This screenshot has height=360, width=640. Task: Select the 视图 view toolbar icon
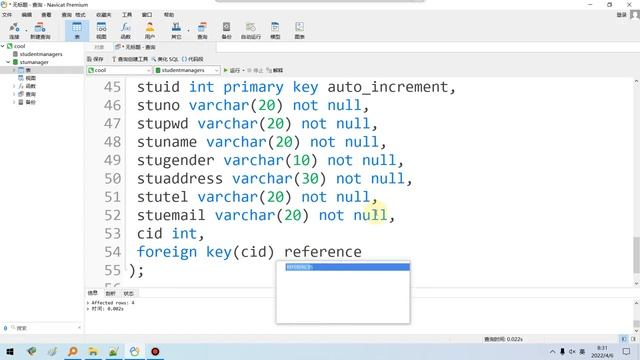click(101, 31)
